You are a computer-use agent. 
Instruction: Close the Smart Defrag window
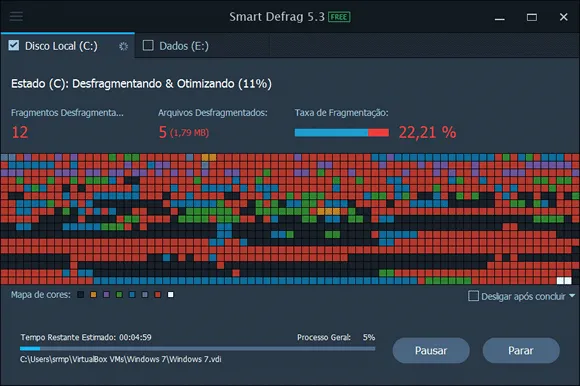tap(563, 17)
